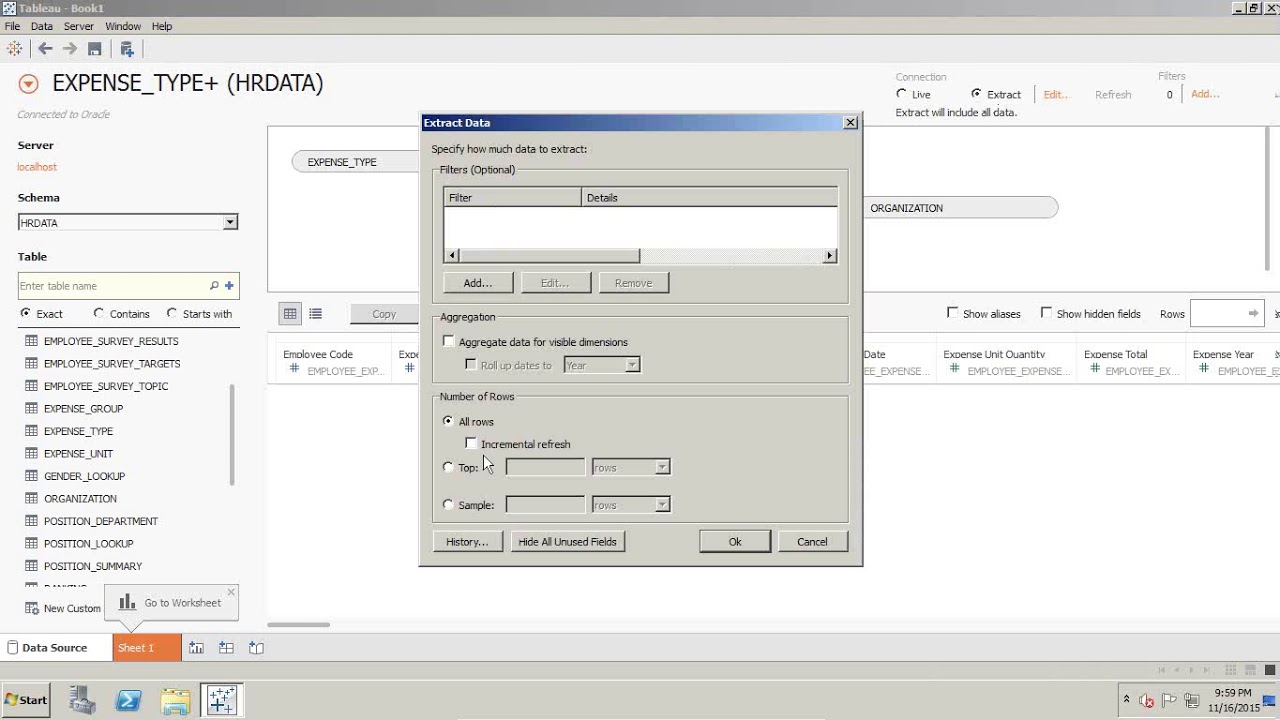The image size is (1280, 720).
Task: Click the Hide All Unused Fields button
Action: click(567, 542)
